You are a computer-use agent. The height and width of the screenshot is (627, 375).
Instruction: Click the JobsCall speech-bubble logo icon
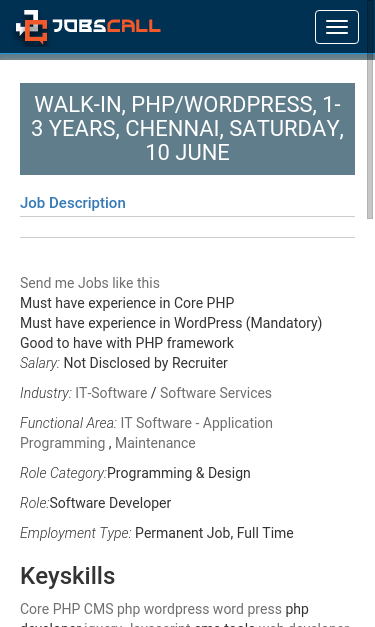pos(32,27)
